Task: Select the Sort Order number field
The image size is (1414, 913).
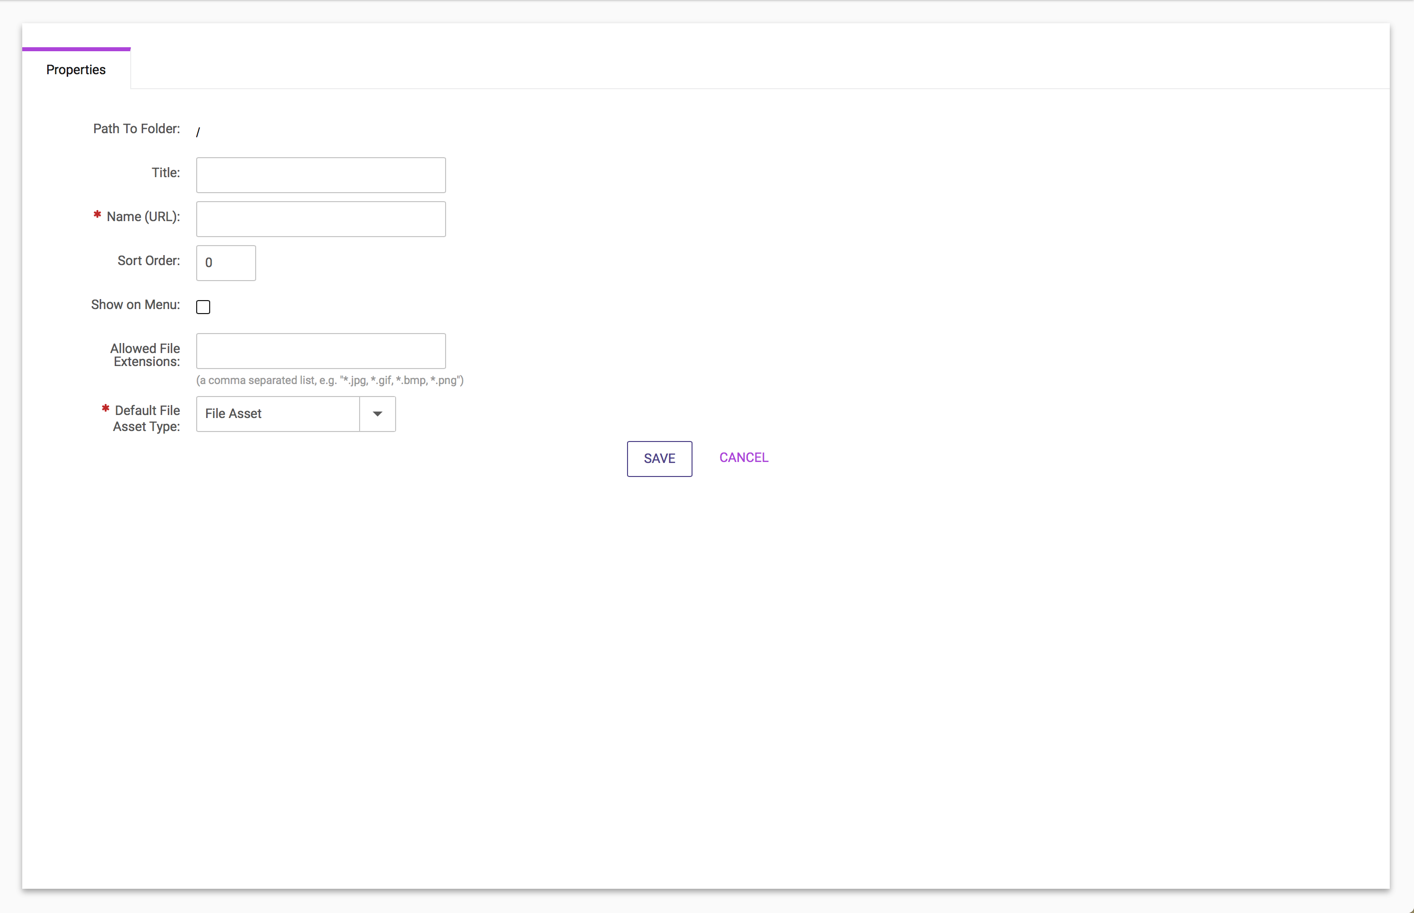Action: point(226,263)
